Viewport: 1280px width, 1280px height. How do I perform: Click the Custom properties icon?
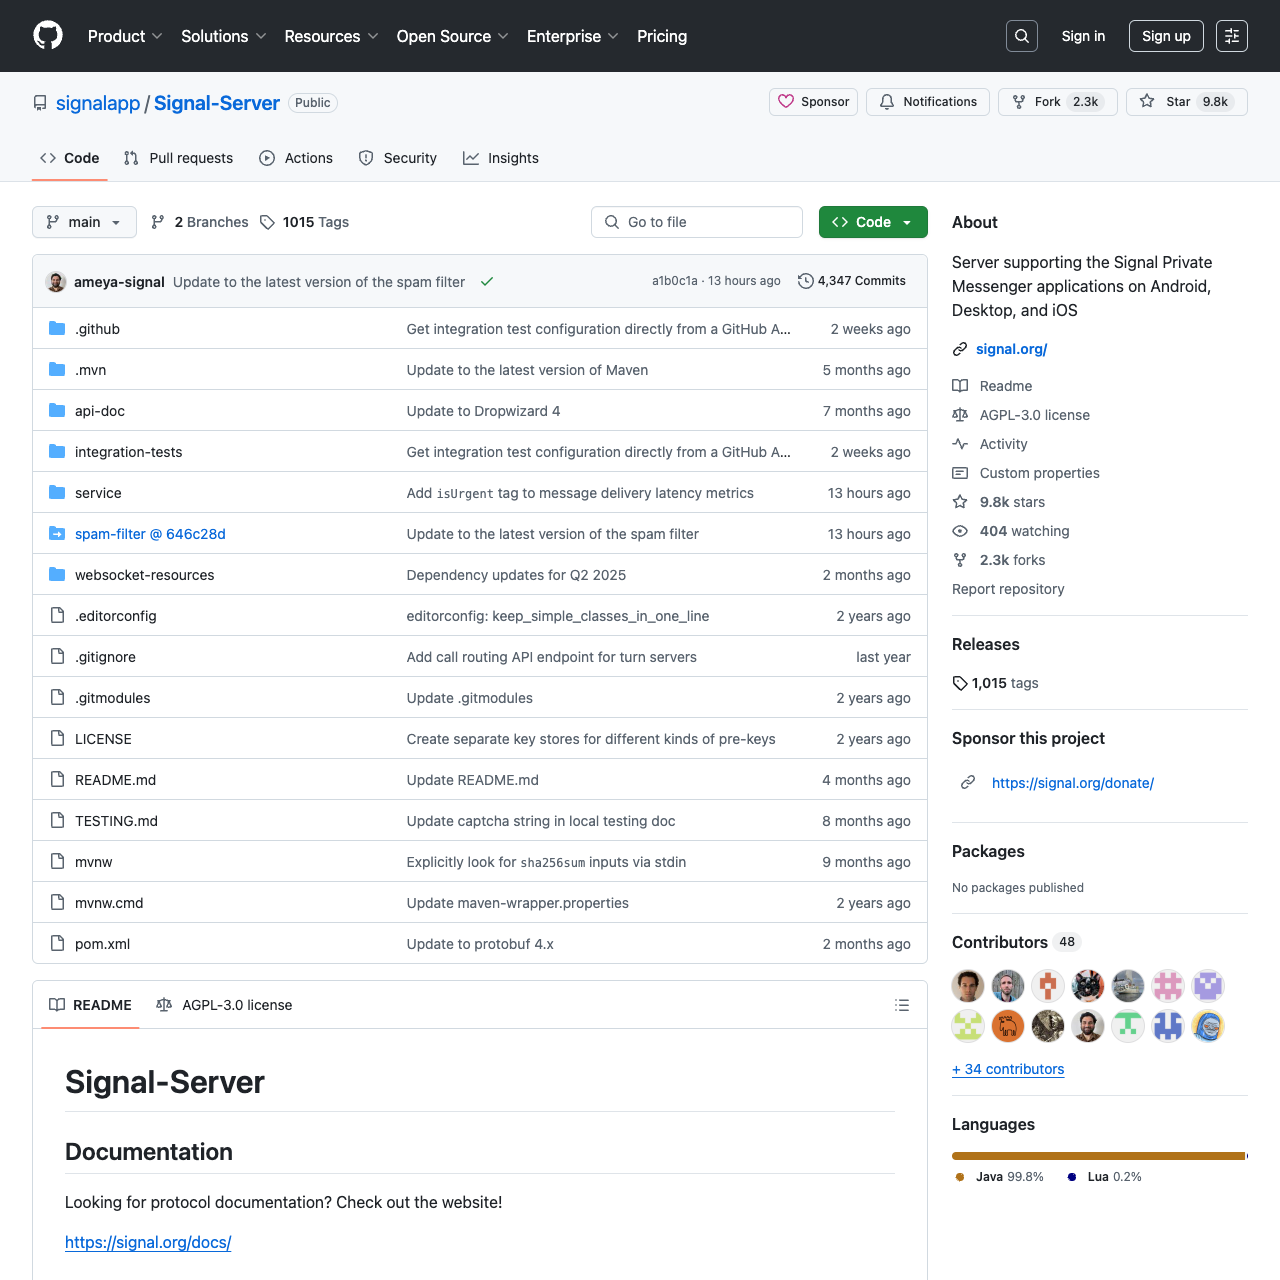tap(960, 473)
